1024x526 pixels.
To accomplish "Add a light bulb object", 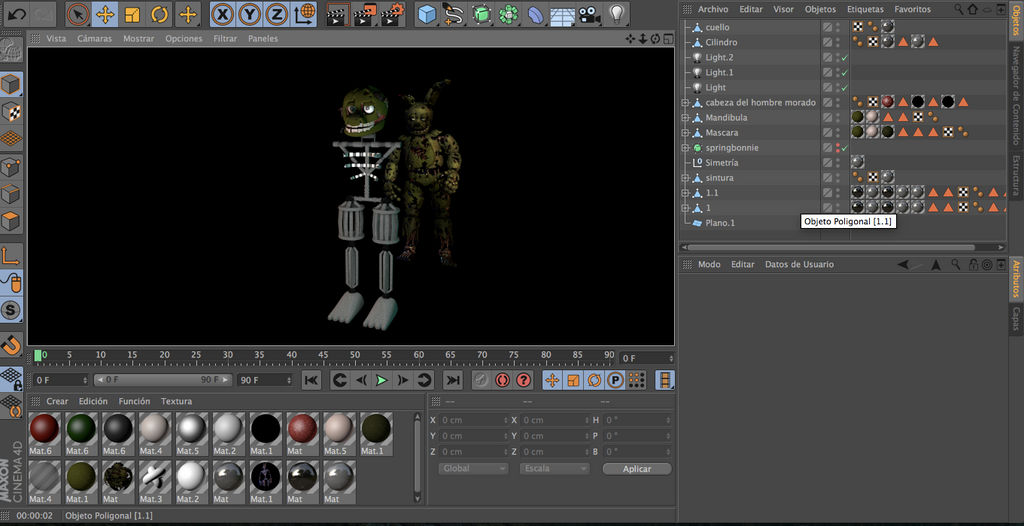I will [x=616, y=14].
